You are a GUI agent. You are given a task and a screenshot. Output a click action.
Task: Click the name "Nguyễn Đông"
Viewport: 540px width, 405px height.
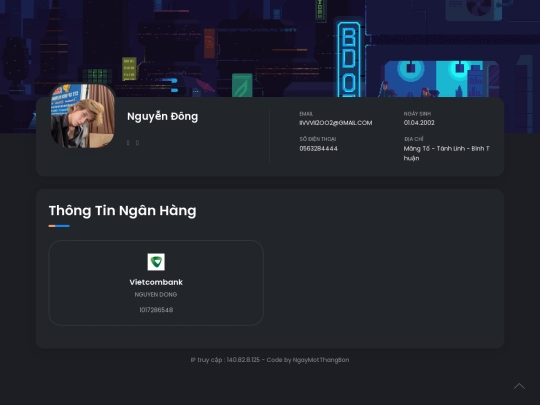point(163,116)
